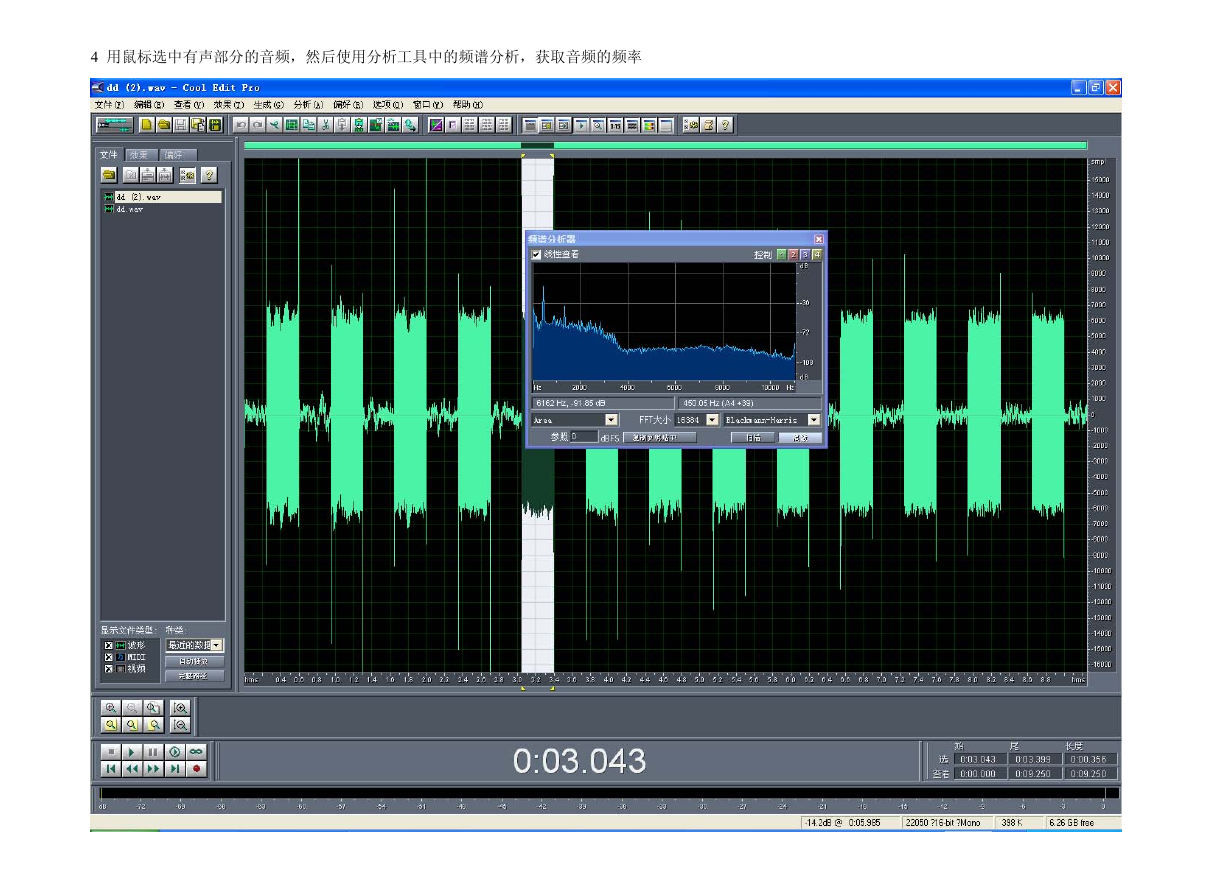
Task: Select hold button 2 in analyzer
Action: 793,255
